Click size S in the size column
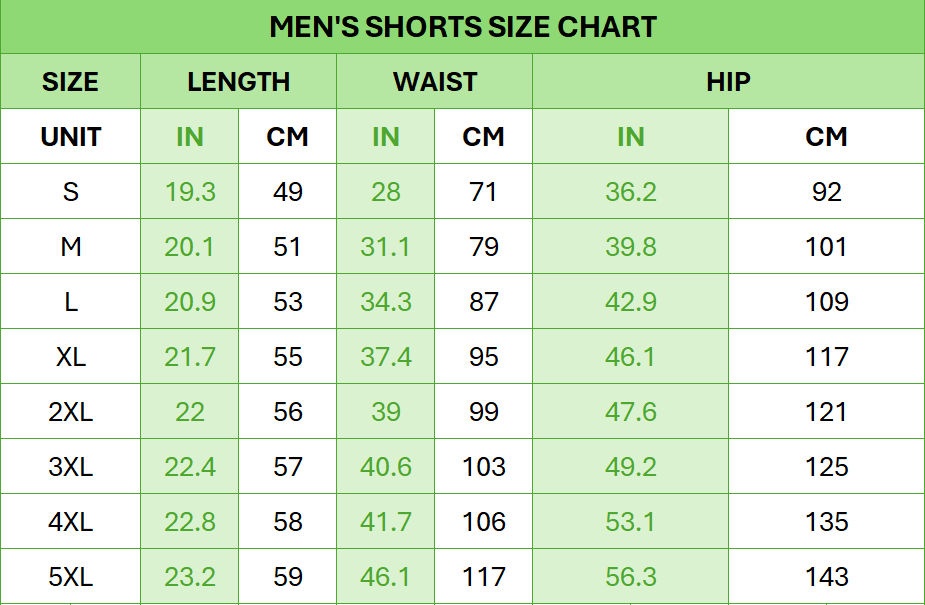925x605 pixels. coord(70,192)
